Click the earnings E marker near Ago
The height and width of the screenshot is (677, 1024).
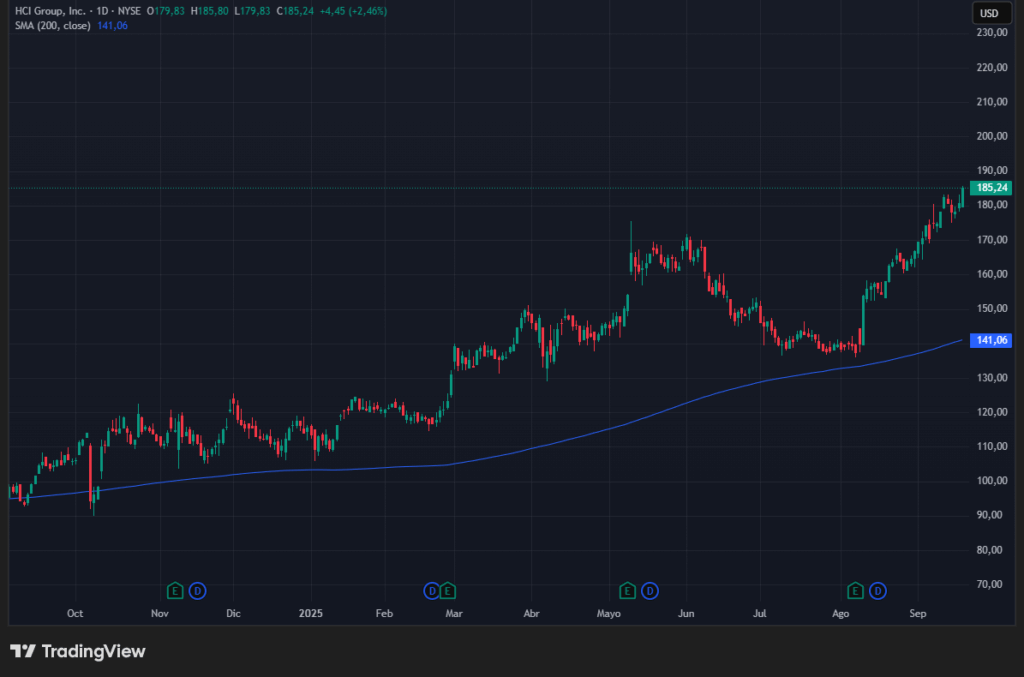[x=856, y=591]
